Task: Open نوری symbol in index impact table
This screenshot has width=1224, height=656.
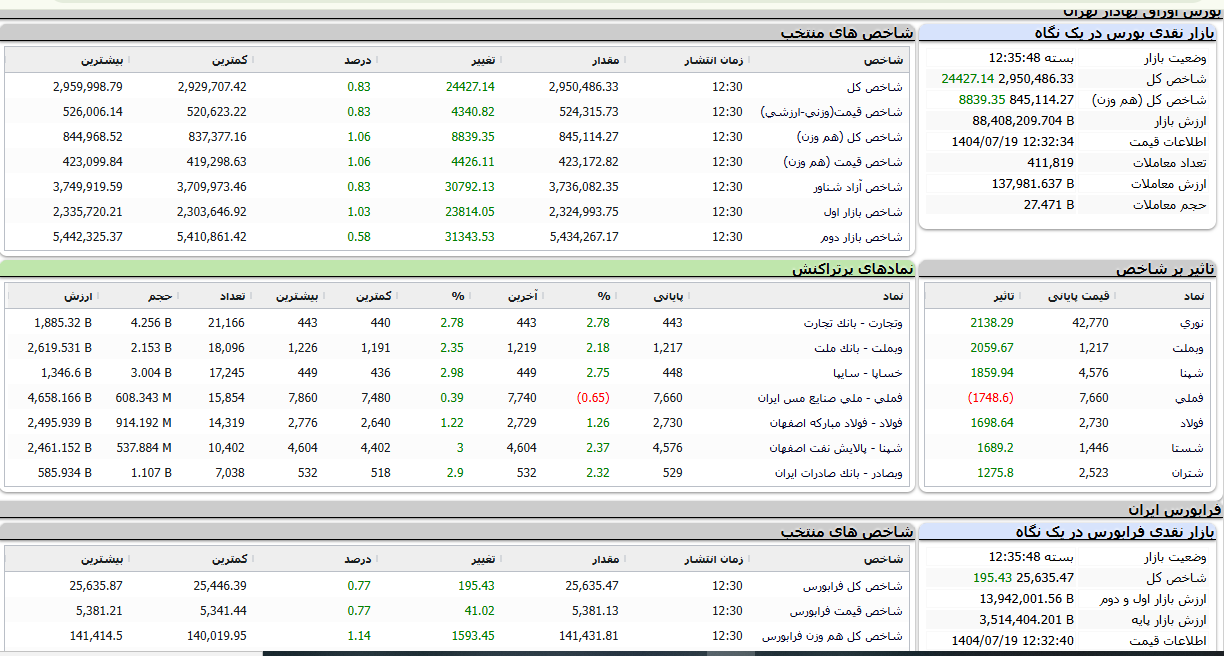Action: (1192, 323)
